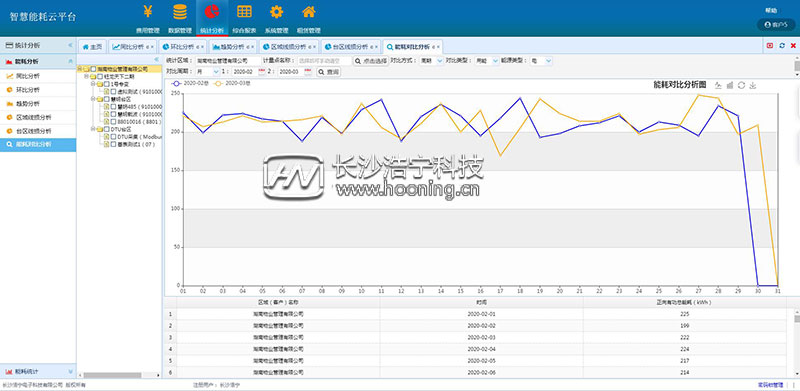Open 租赁管理 house icon in top bar
The width and height of the screenshot is (800, 391).
(x=308, y=12)
